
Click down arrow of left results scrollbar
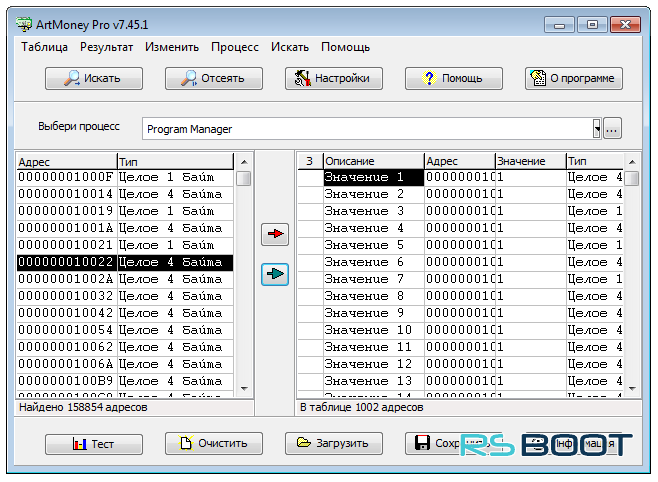click(x=244, y=389)
